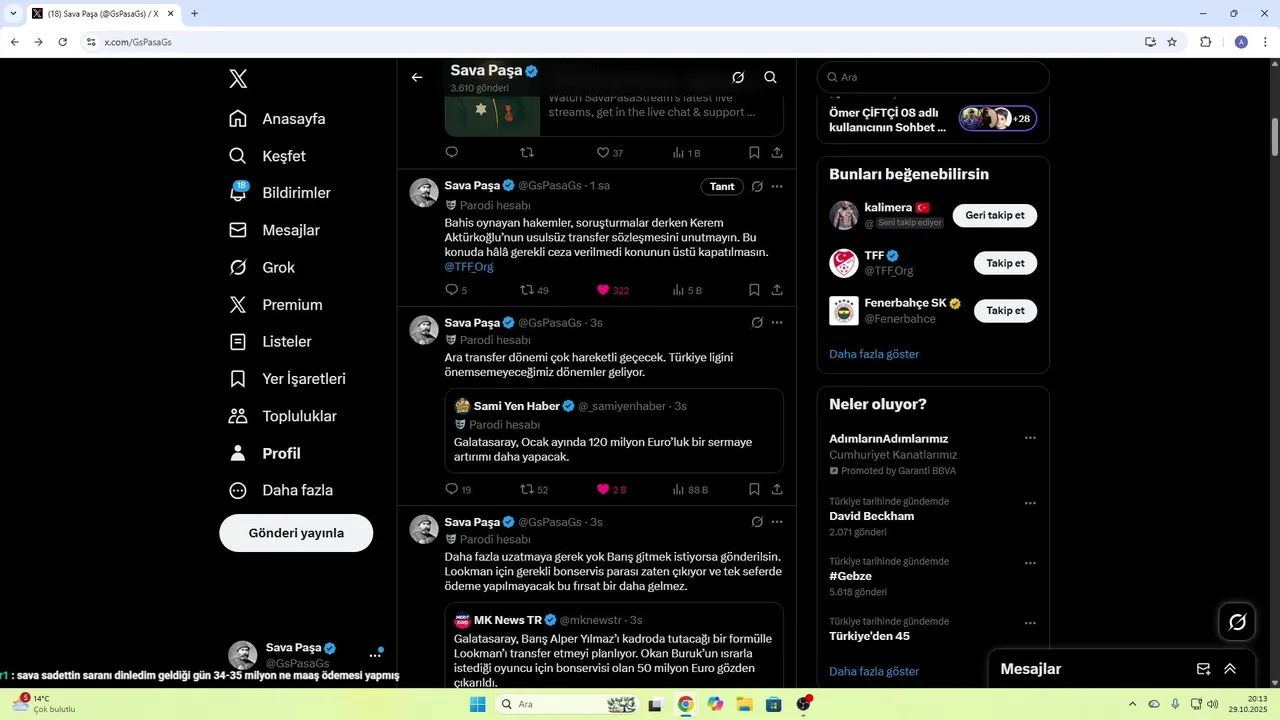Reload the page in Chrome
The image size is (1280, 720).
point(63,42)
